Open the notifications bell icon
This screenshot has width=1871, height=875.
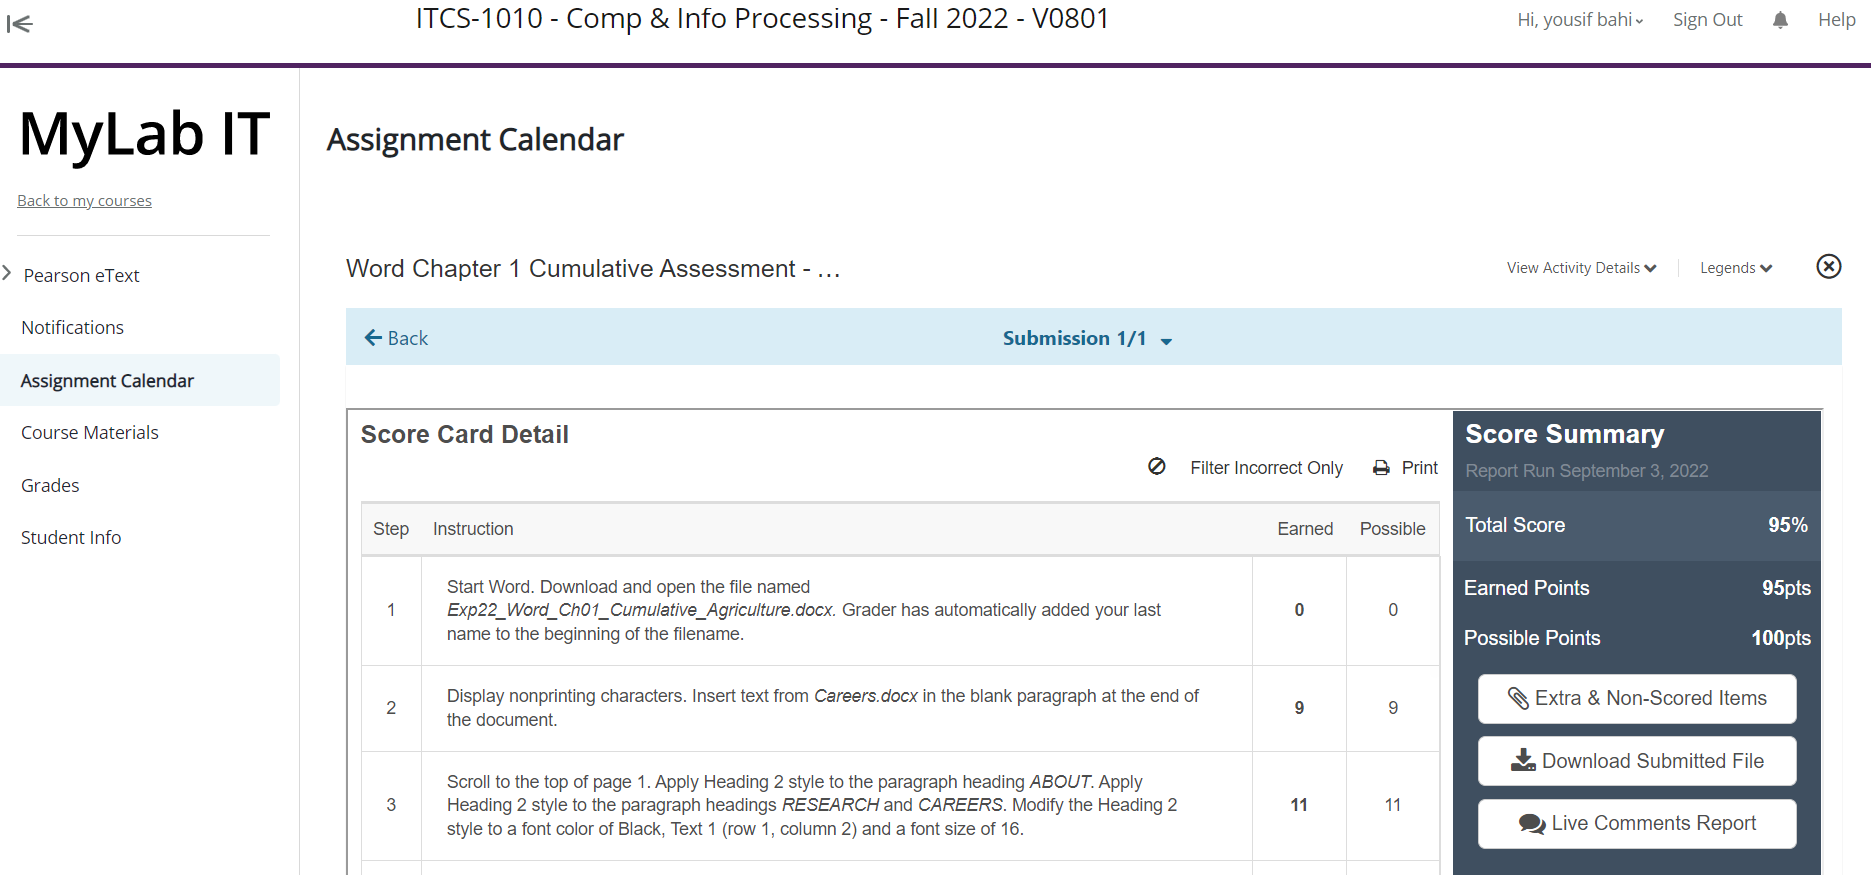tap(1780, 20)
